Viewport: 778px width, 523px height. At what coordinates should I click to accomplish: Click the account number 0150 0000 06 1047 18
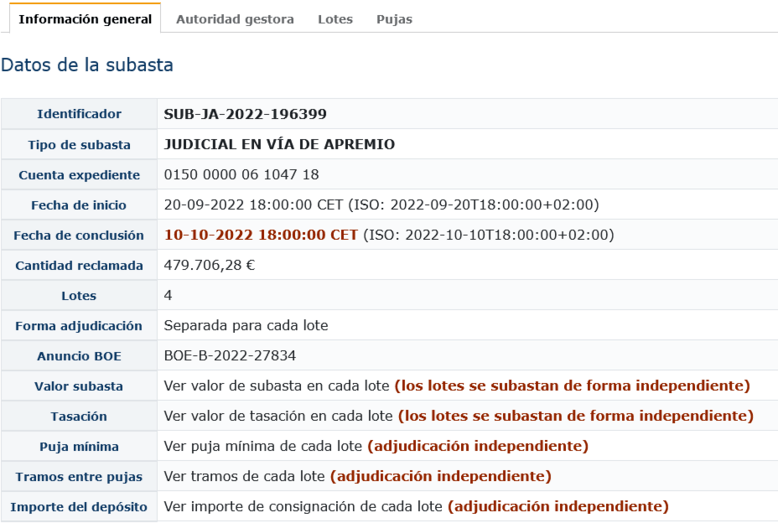(241, 175)
